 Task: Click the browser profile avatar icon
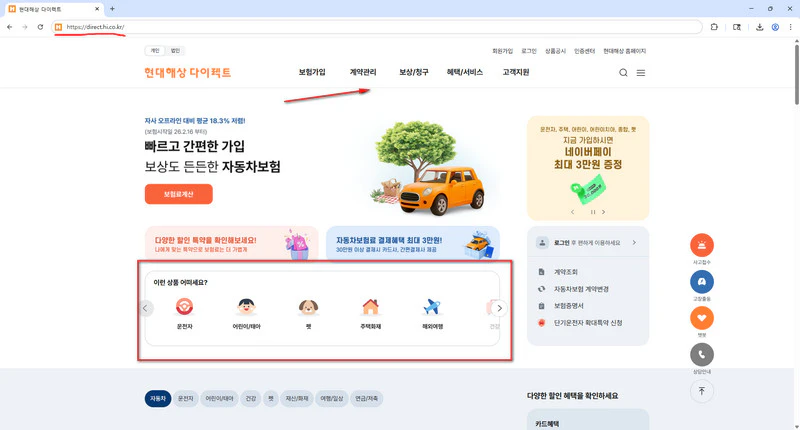click(775, 27)
